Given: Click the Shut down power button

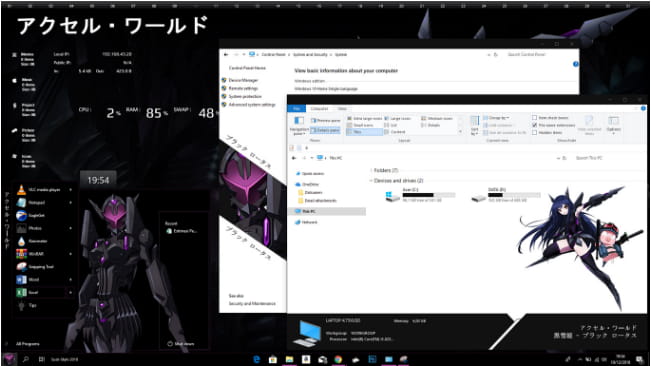Looking at the screenshot, I should tap(181, 344).
